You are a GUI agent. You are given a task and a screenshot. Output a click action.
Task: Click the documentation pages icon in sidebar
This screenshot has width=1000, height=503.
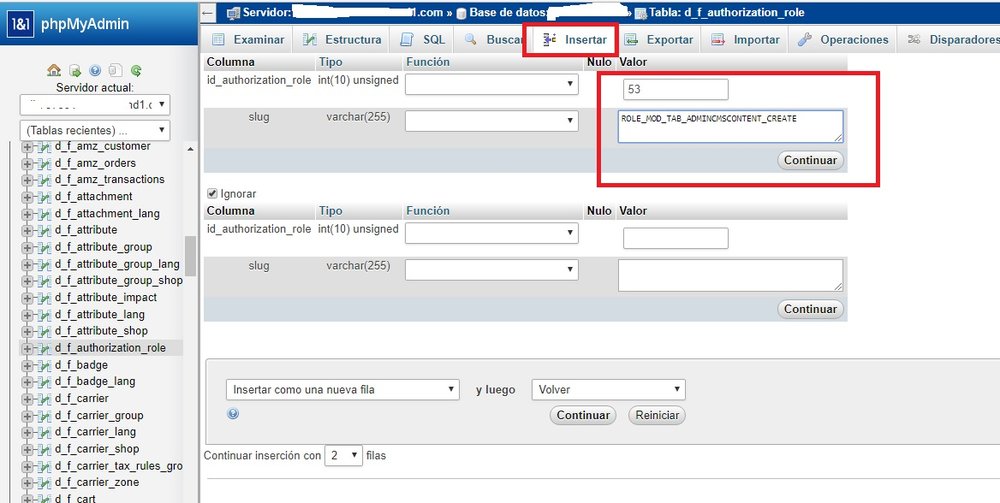point(115,71)
